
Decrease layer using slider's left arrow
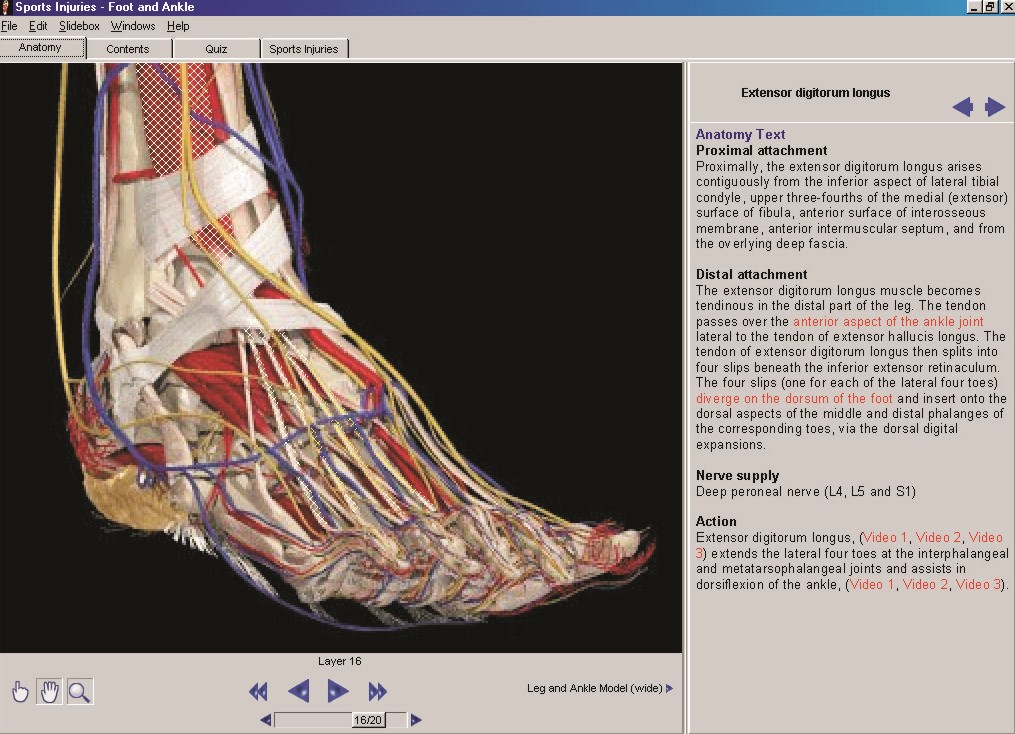266,720
